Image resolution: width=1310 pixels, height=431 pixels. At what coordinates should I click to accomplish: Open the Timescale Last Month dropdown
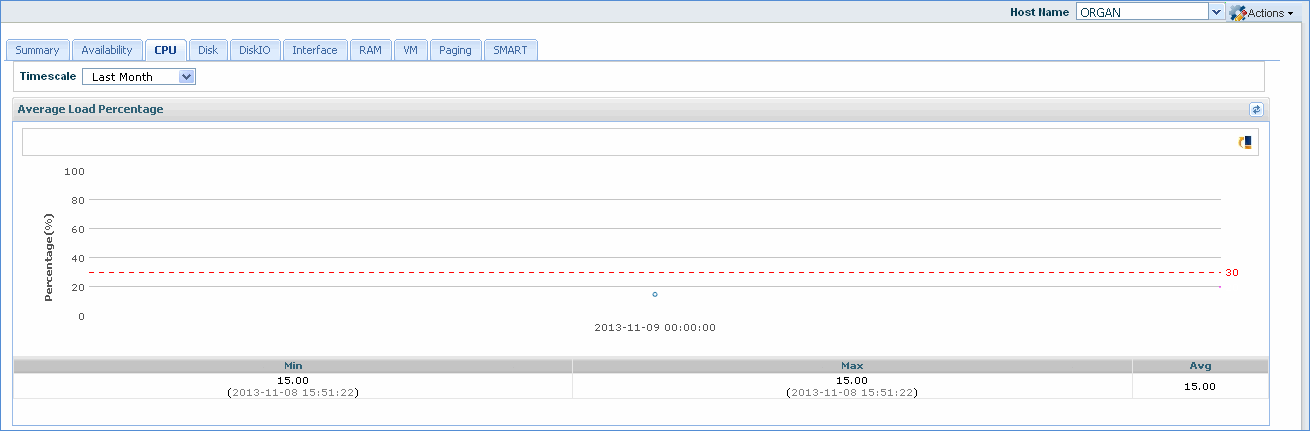pos(139,76)
